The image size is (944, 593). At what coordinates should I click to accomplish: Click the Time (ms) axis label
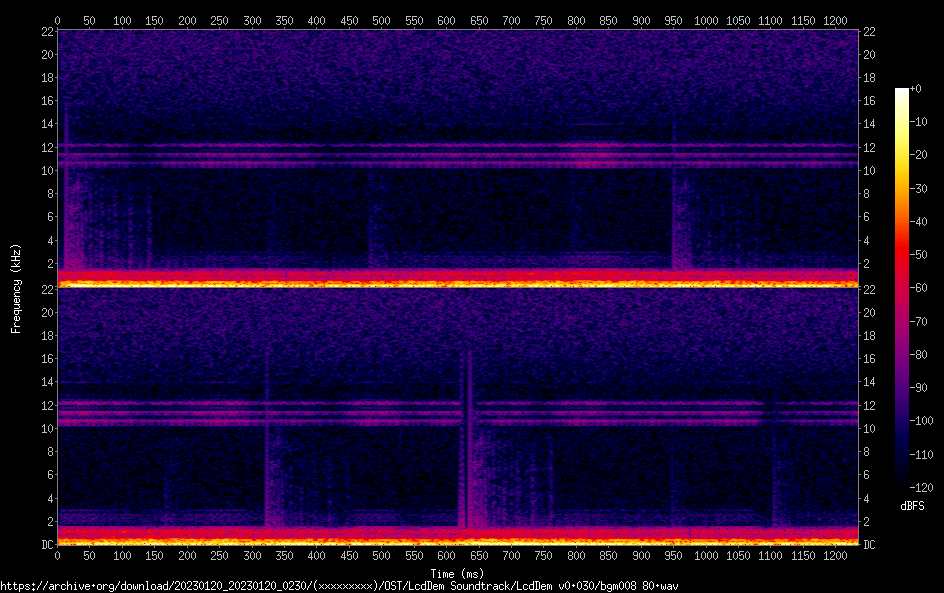(457, 573)
